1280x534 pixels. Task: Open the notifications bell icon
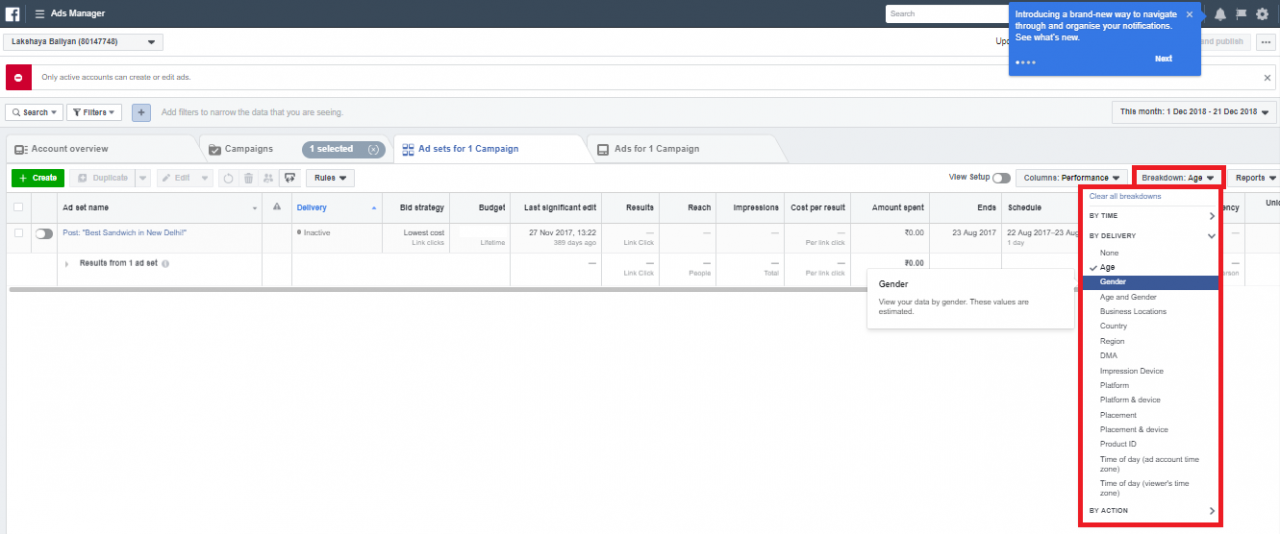click(x=1220, y=14)
